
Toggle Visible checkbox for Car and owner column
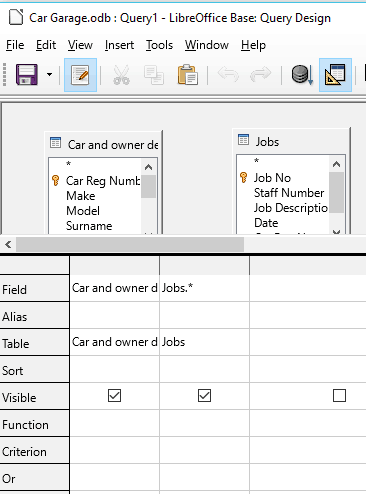(114, 396)
